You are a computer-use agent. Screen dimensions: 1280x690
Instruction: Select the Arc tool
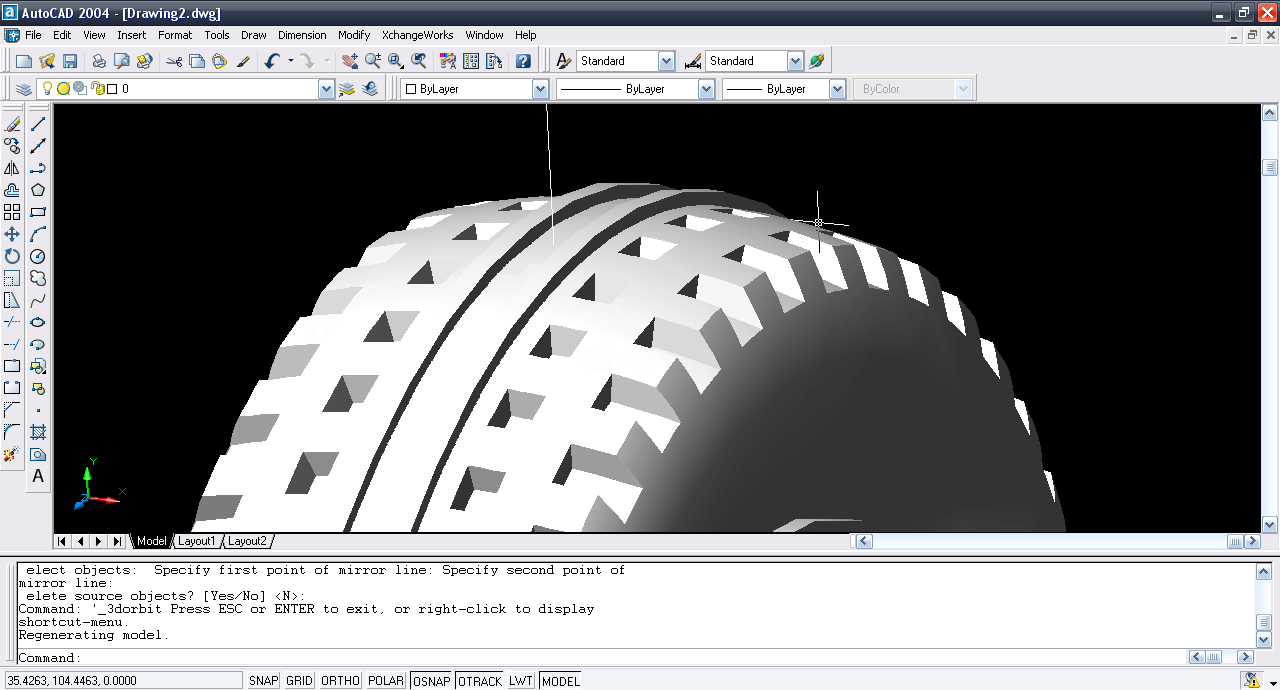point(38,234)
